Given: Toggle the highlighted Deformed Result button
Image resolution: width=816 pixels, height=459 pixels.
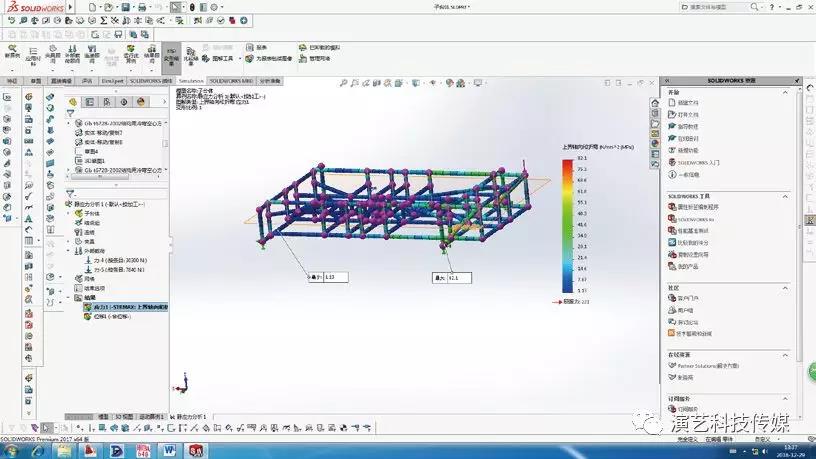Looking at the screenshot, I should 171,58.
